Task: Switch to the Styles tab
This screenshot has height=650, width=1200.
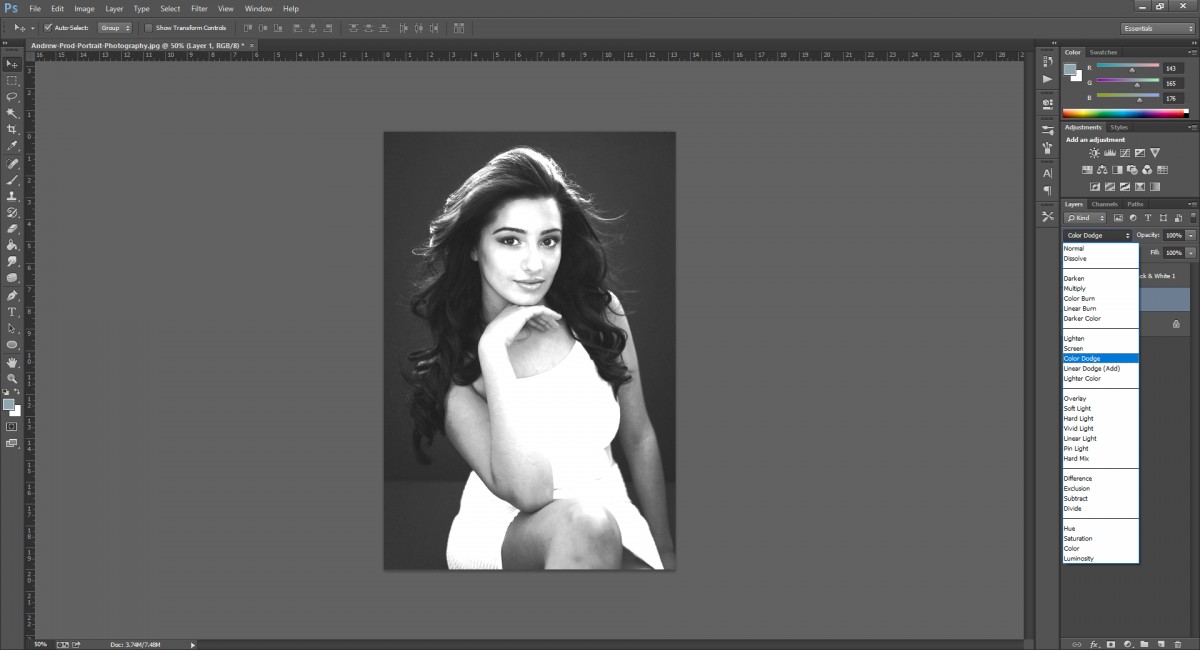Action: tap(1119, 127)
